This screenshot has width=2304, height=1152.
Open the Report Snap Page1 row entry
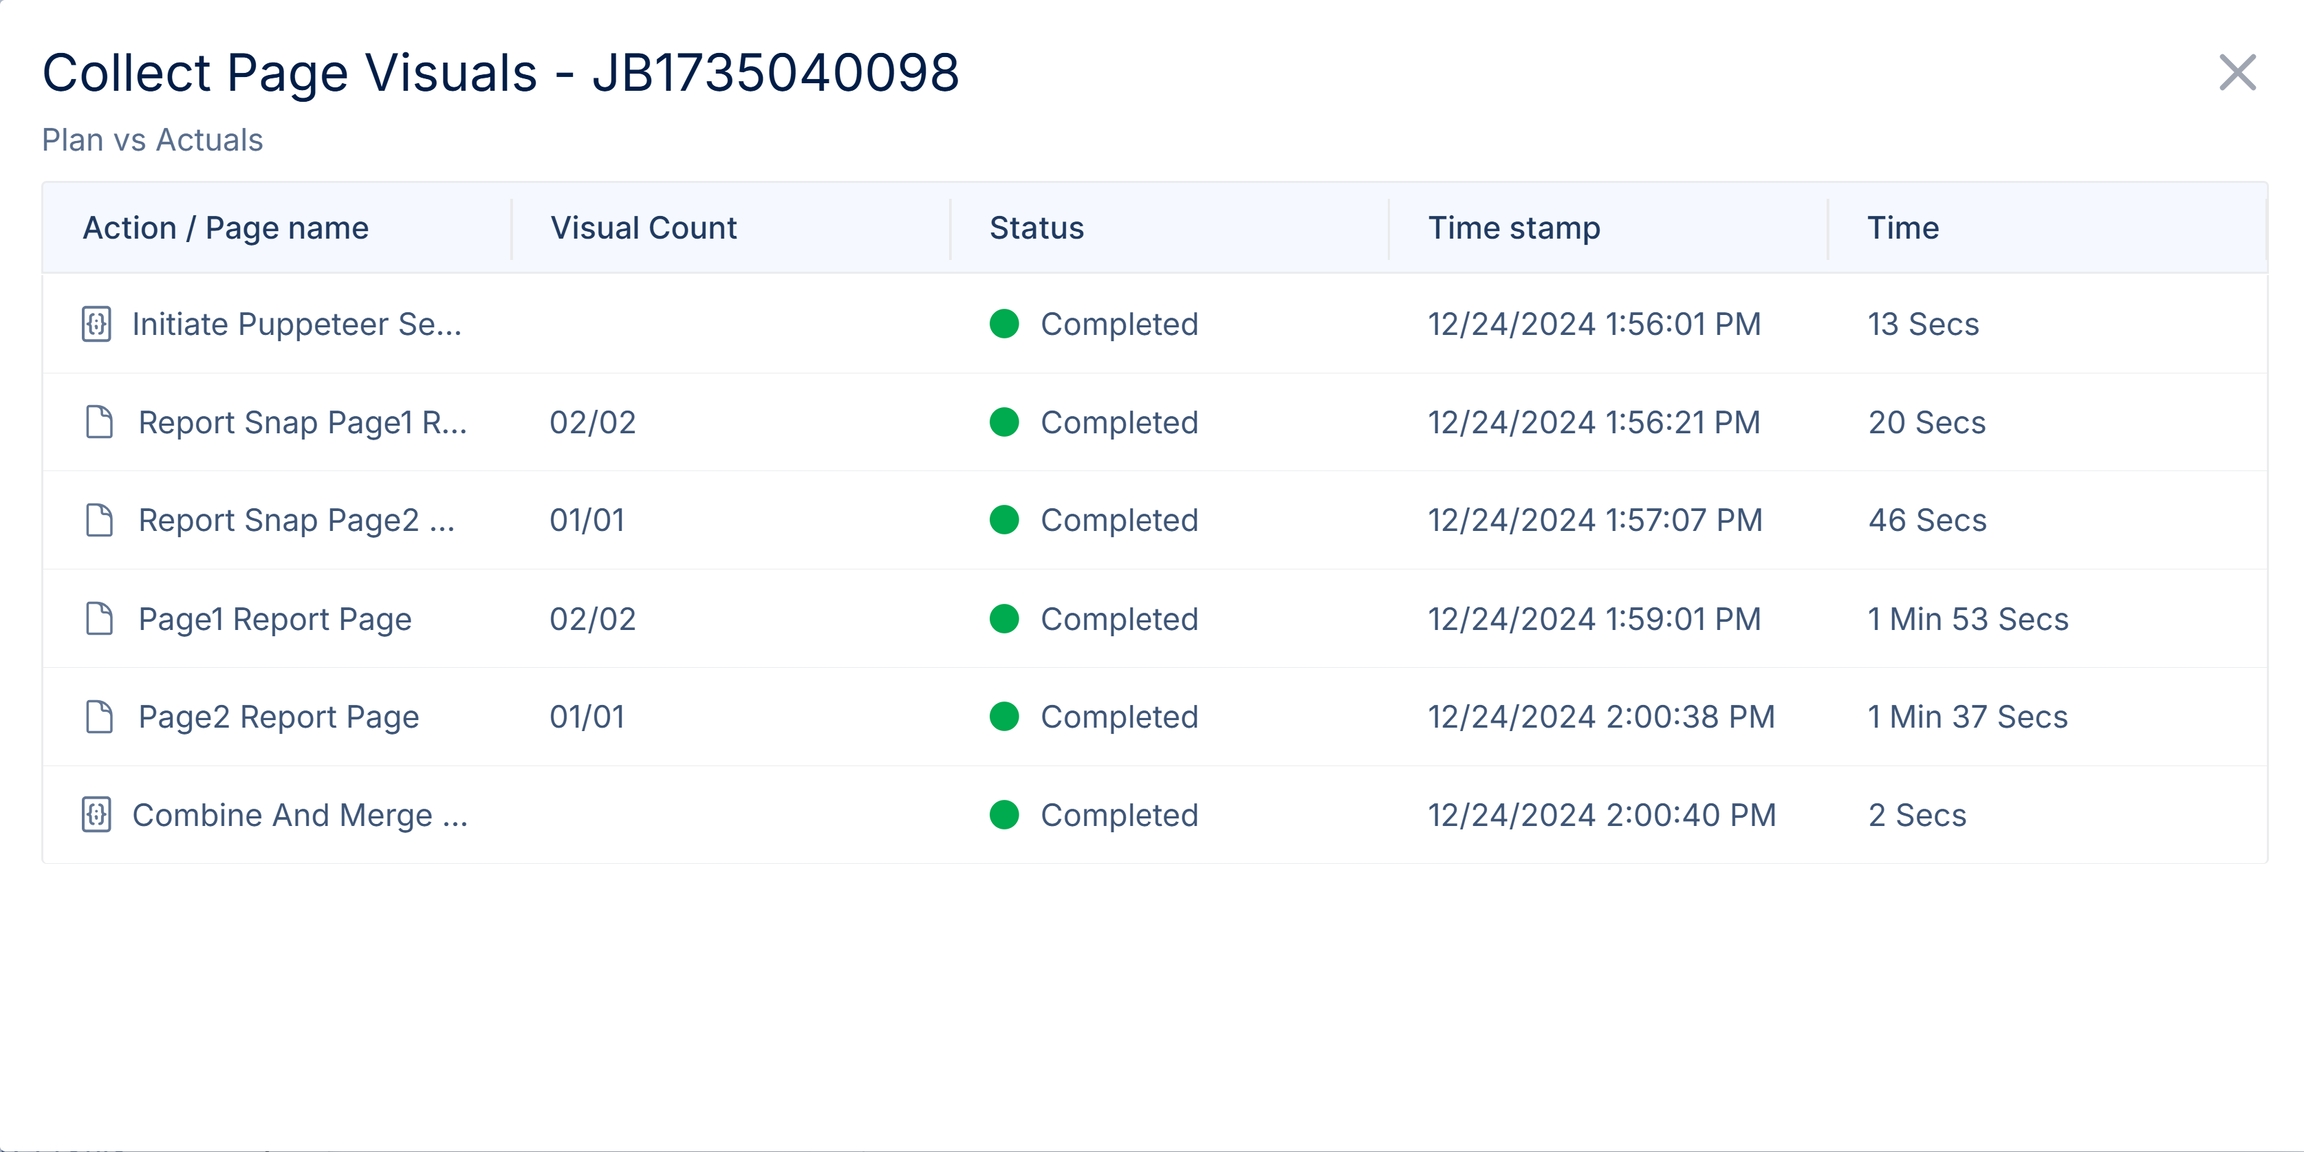(x=302, y=422)
